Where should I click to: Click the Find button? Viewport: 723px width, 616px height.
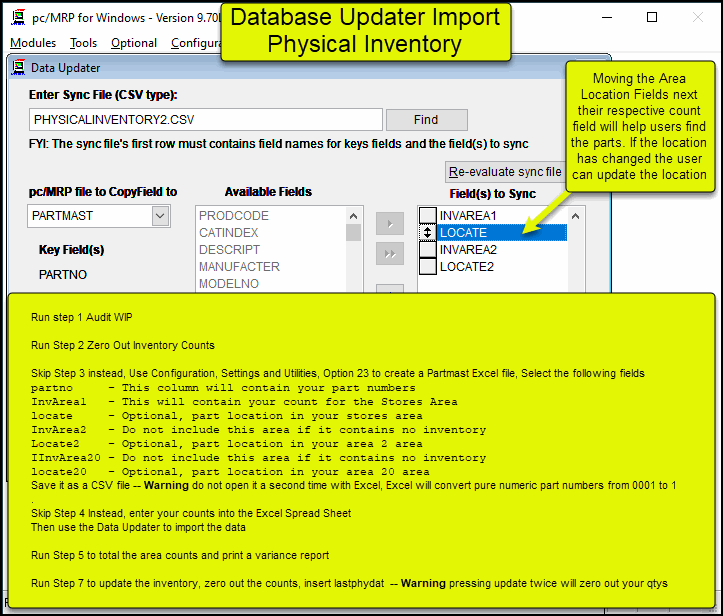427,120
